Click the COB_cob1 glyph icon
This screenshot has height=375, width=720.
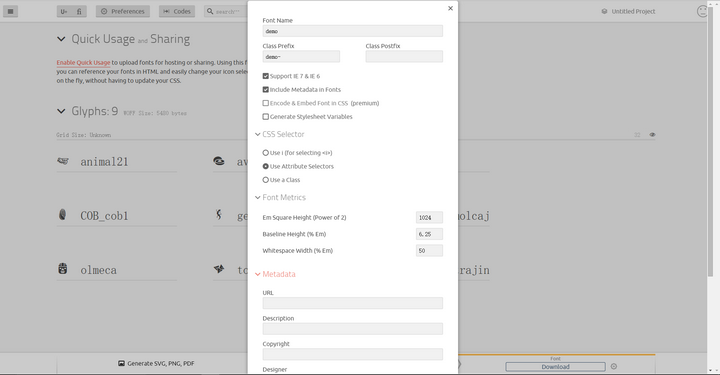62,214
